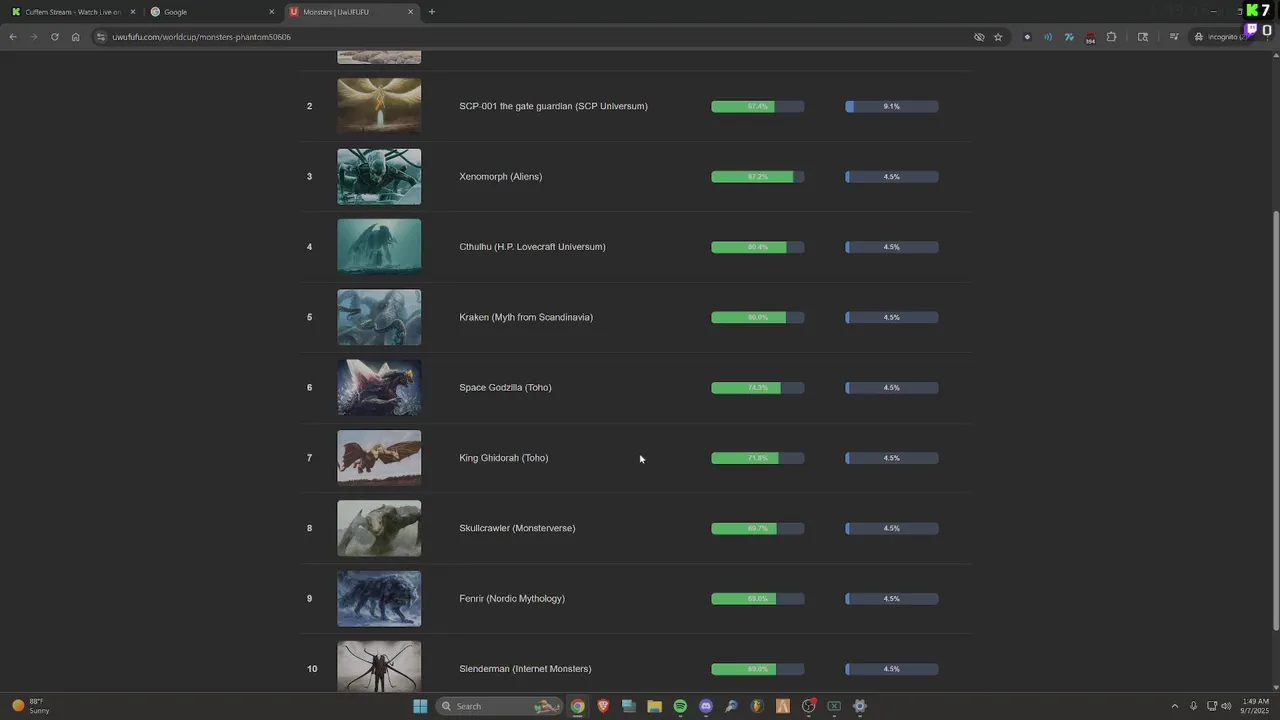This screenshot has width=1280, height=720.
Task: Switch to the Google tab
Action: coord(212,12)
